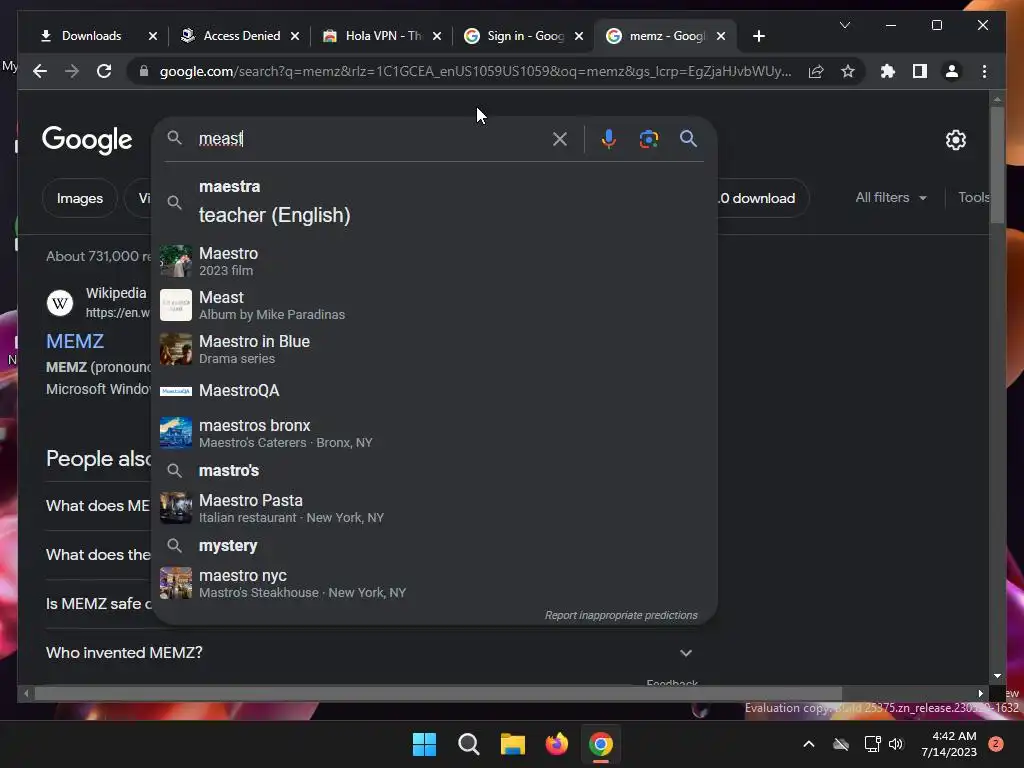Open a new tab with plus

(x=758, y=36)
